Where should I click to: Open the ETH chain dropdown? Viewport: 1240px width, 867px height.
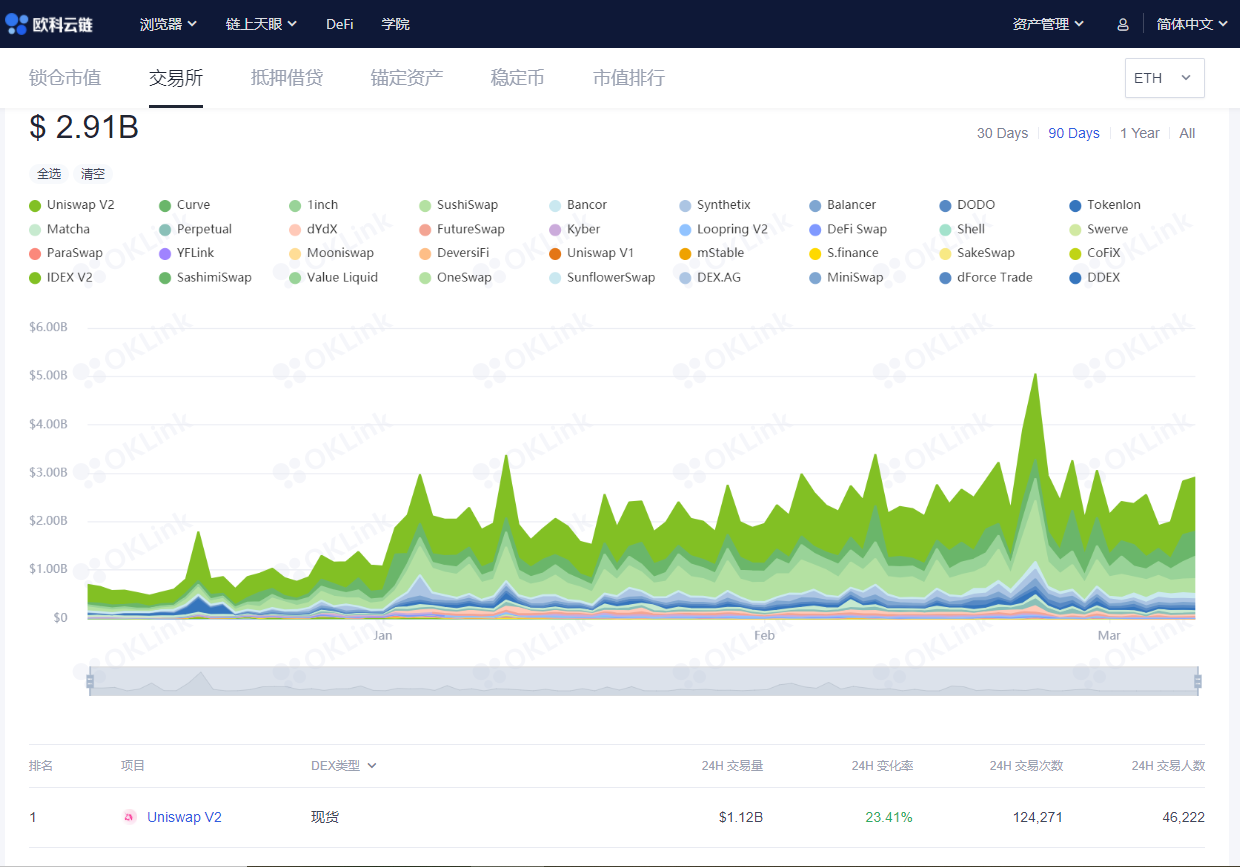pyautogui.click(x=1164, y=78)
